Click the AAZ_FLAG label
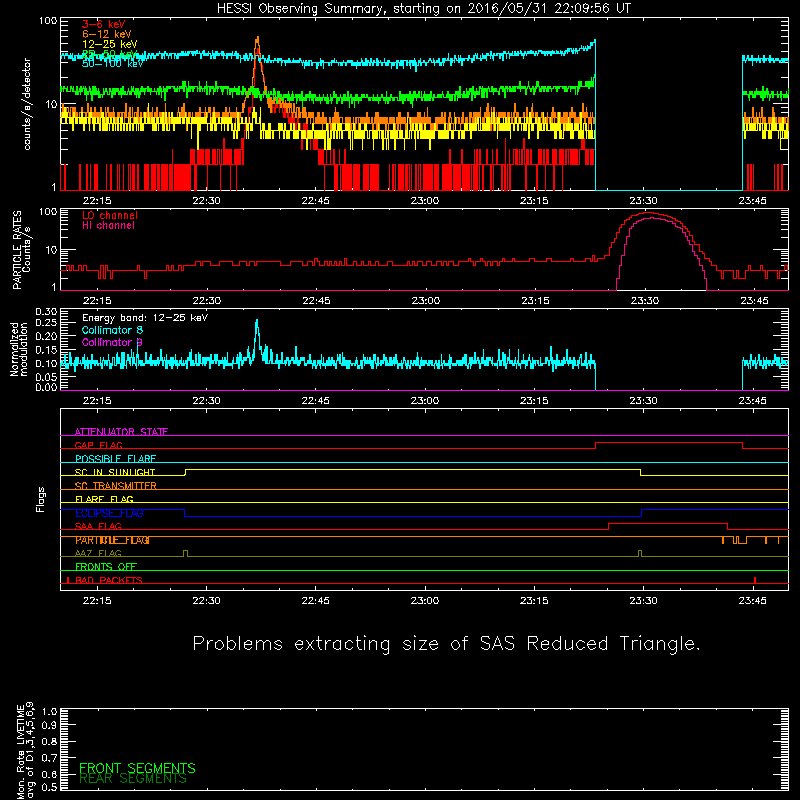Viewport: 800px width, 800px height. tap(98, 554)
